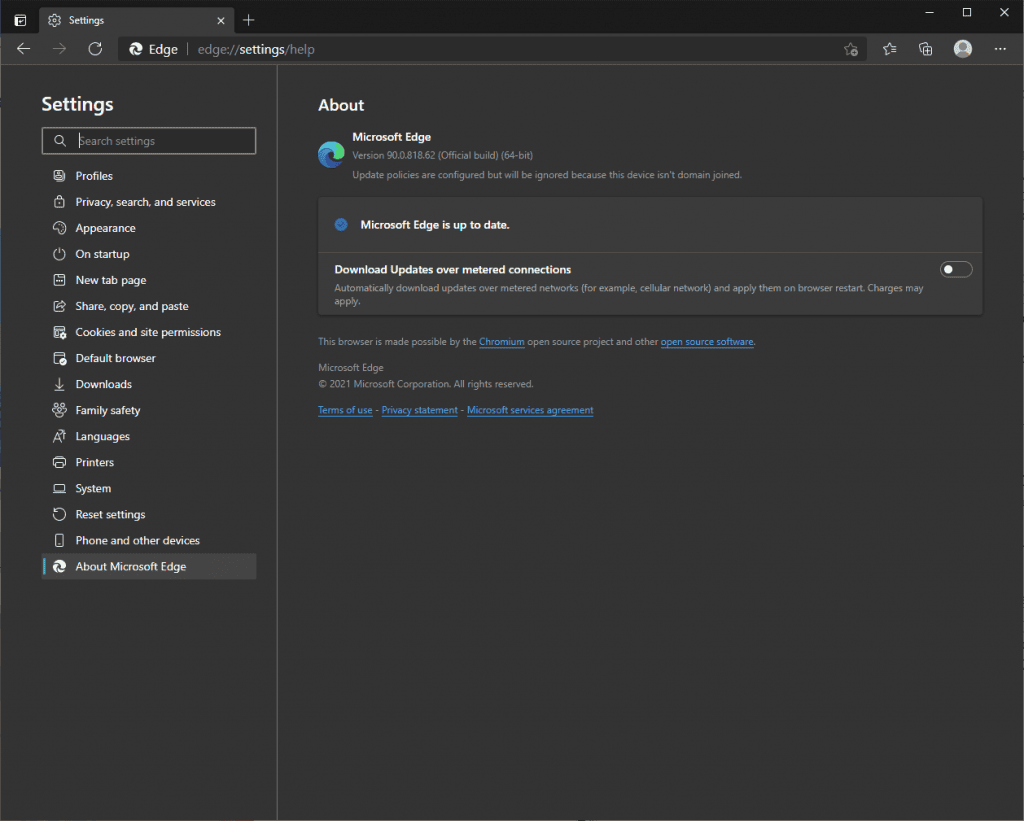Viewport: 1024px width, 821px height.
Task: Select the Settings browser tab
Action: pos(136,20)
